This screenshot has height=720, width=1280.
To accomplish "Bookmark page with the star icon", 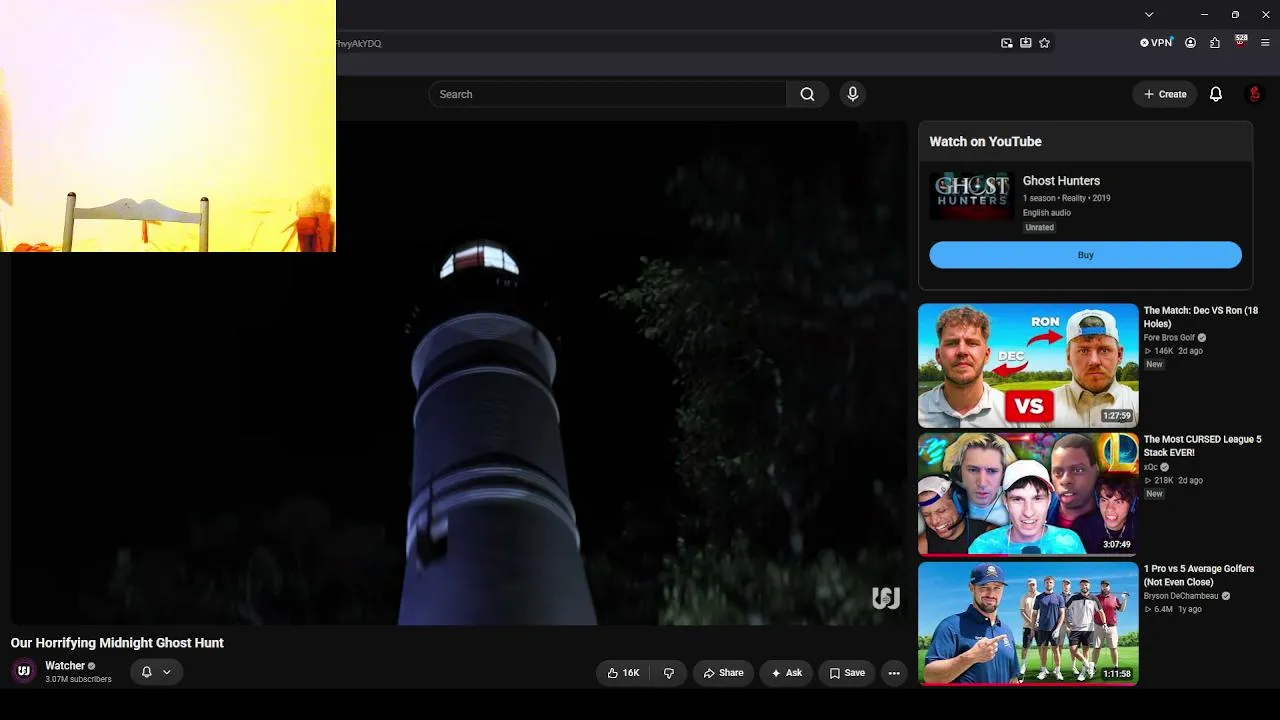I will point(1045,43).
